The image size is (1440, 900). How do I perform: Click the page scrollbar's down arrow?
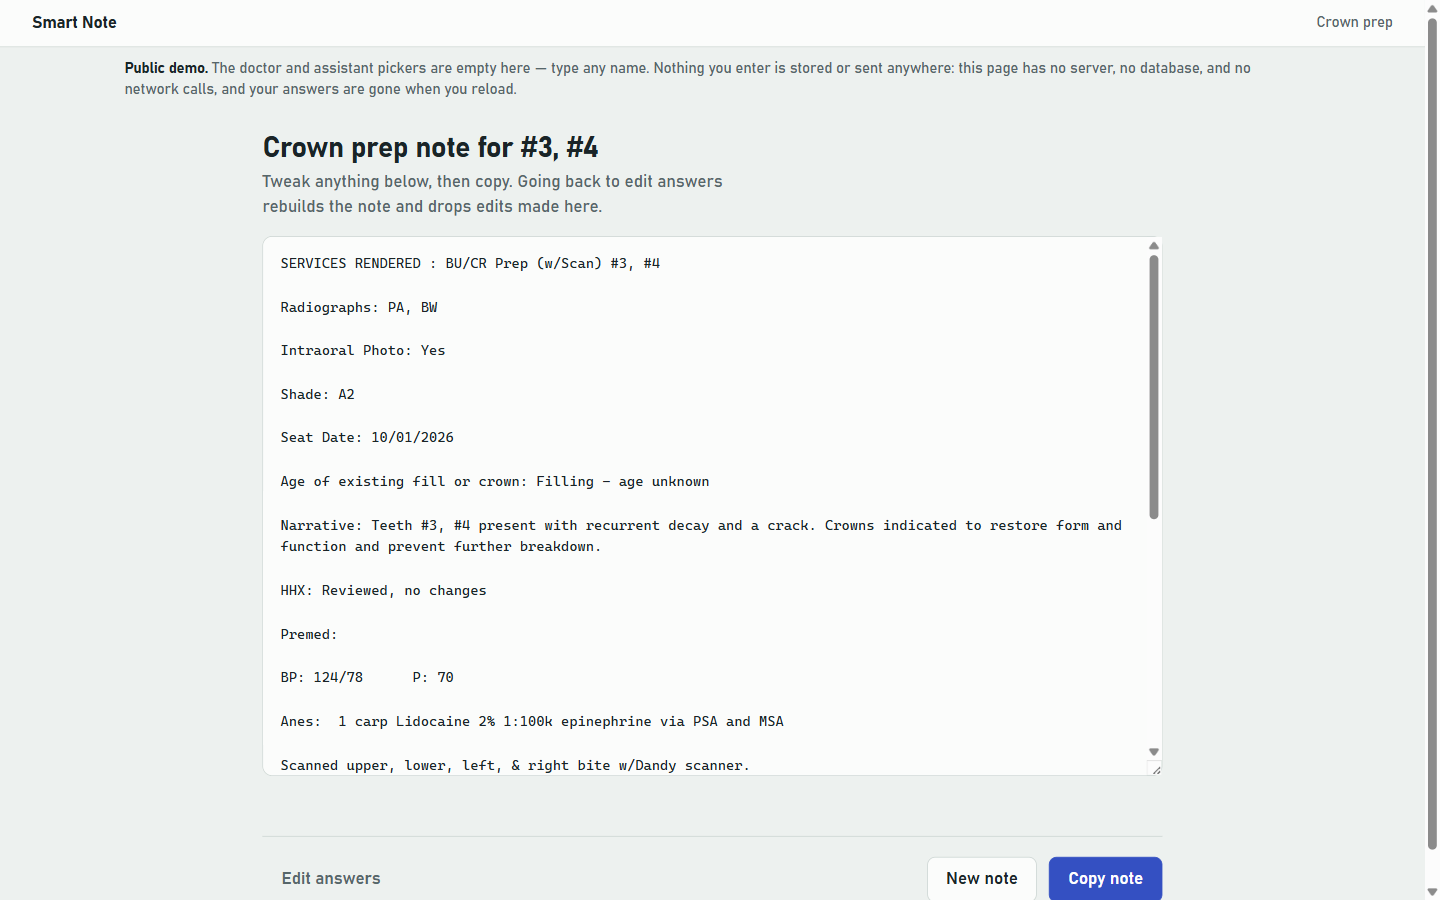1432,892
